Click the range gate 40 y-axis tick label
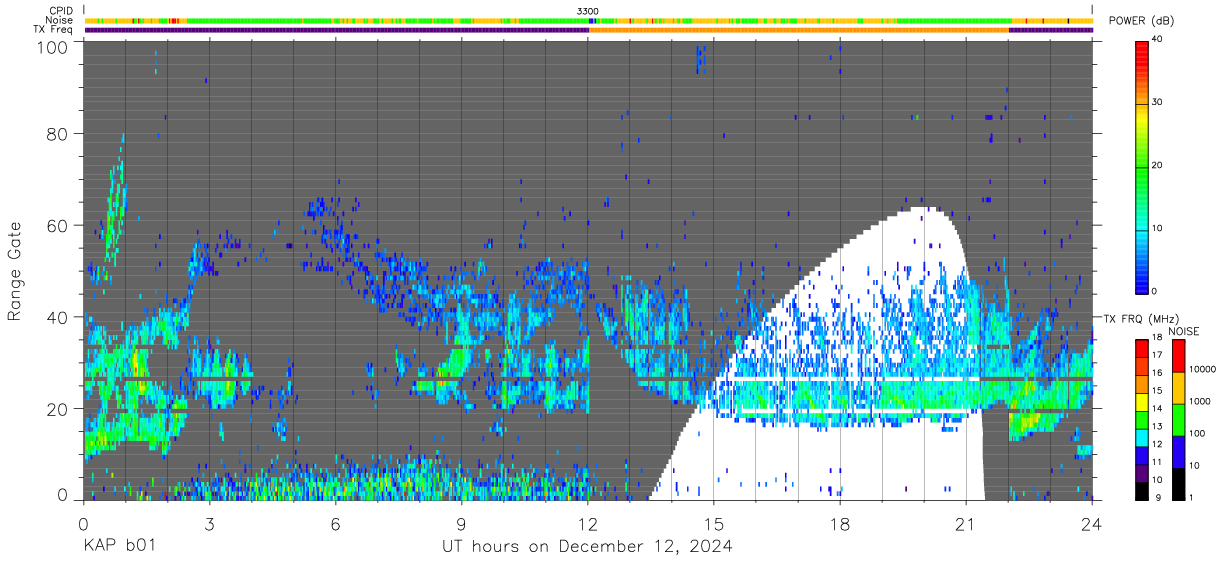Screen dimensions: 1228x567 click(x=59, y=317)
